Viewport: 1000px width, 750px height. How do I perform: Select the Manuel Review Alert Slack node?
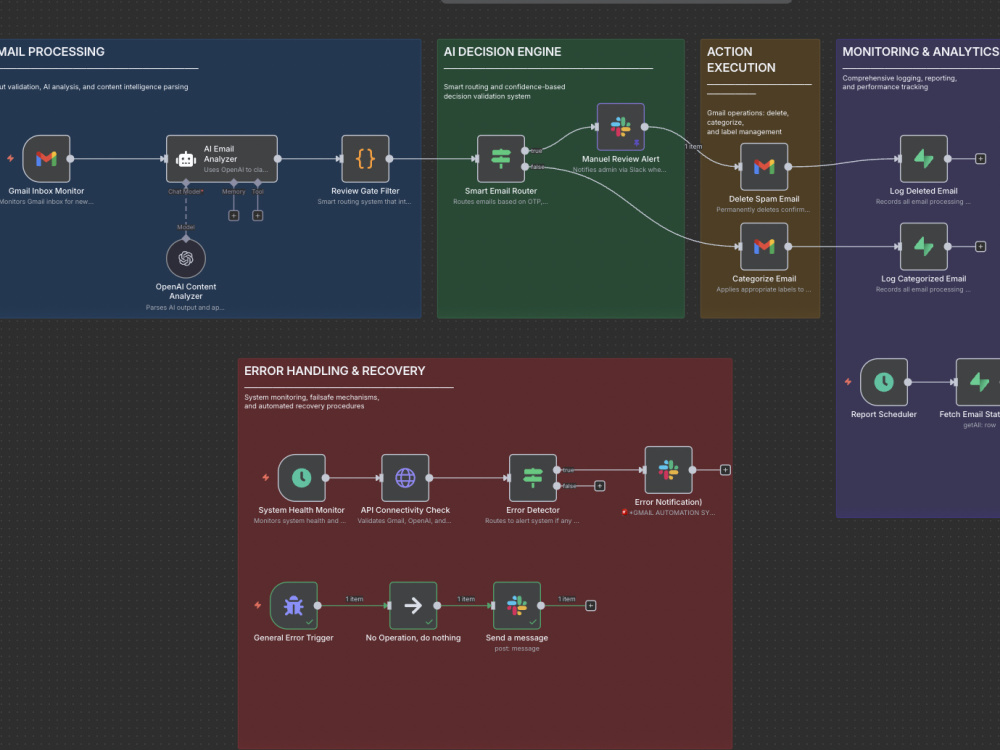coord(621,127)
